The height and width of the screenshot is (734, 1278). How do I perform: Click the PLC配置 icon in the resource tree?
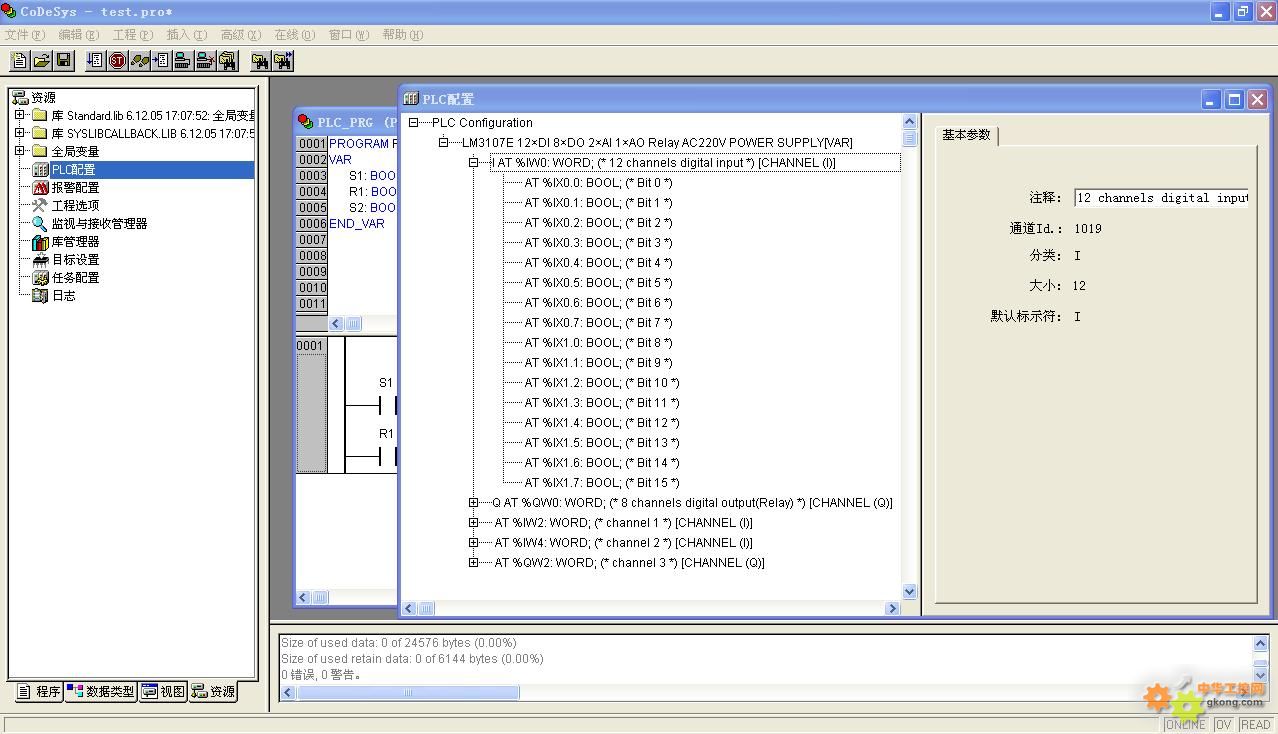(x=41, y=170)
